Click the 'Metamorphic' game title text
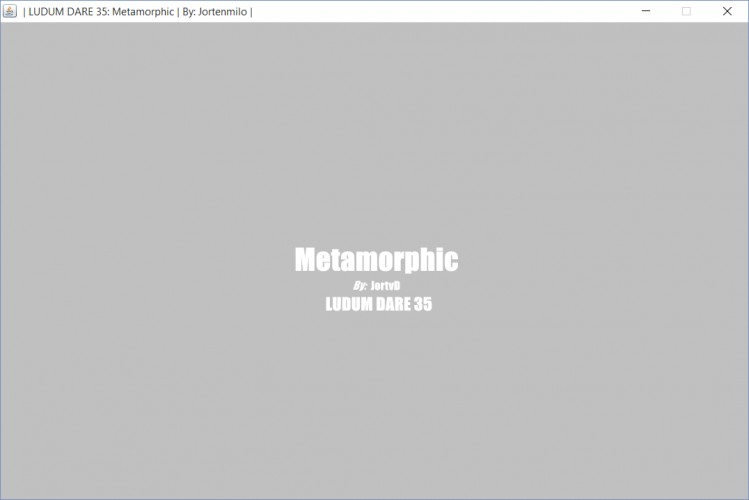Image resolution: width=749 pixels, height=500 pixels. pyautogui.click(x=376, y=260)
